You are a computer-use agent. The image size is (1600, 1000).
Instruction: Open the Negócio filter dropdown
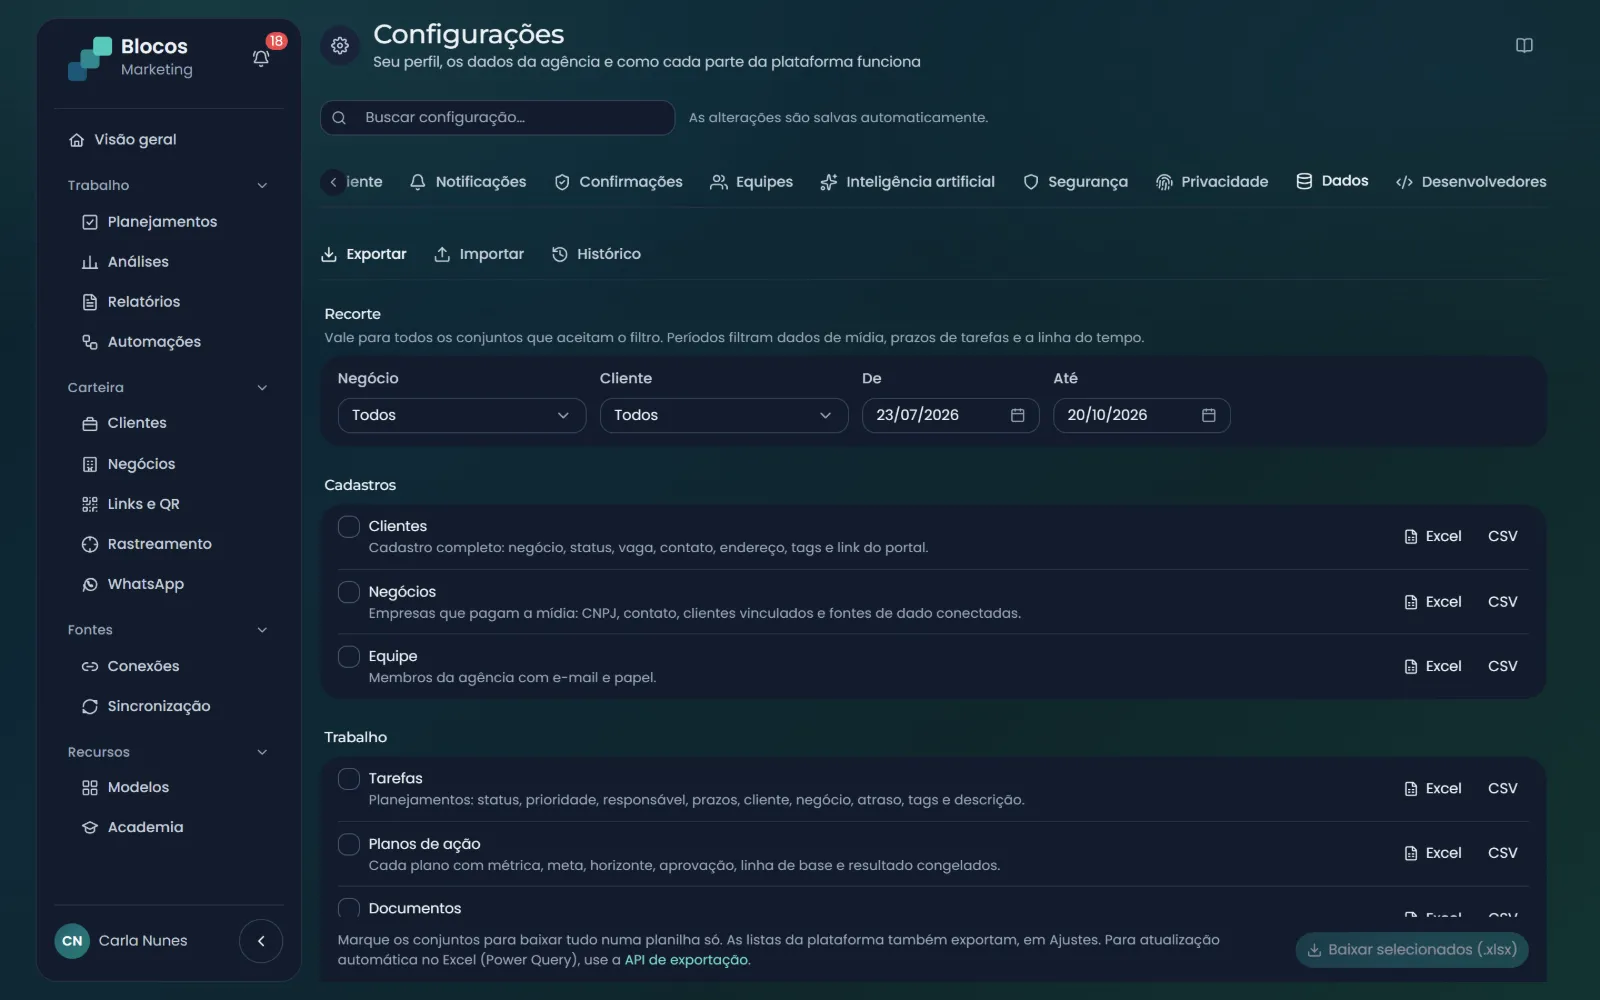pyautogui.click(x=462, y=415)
